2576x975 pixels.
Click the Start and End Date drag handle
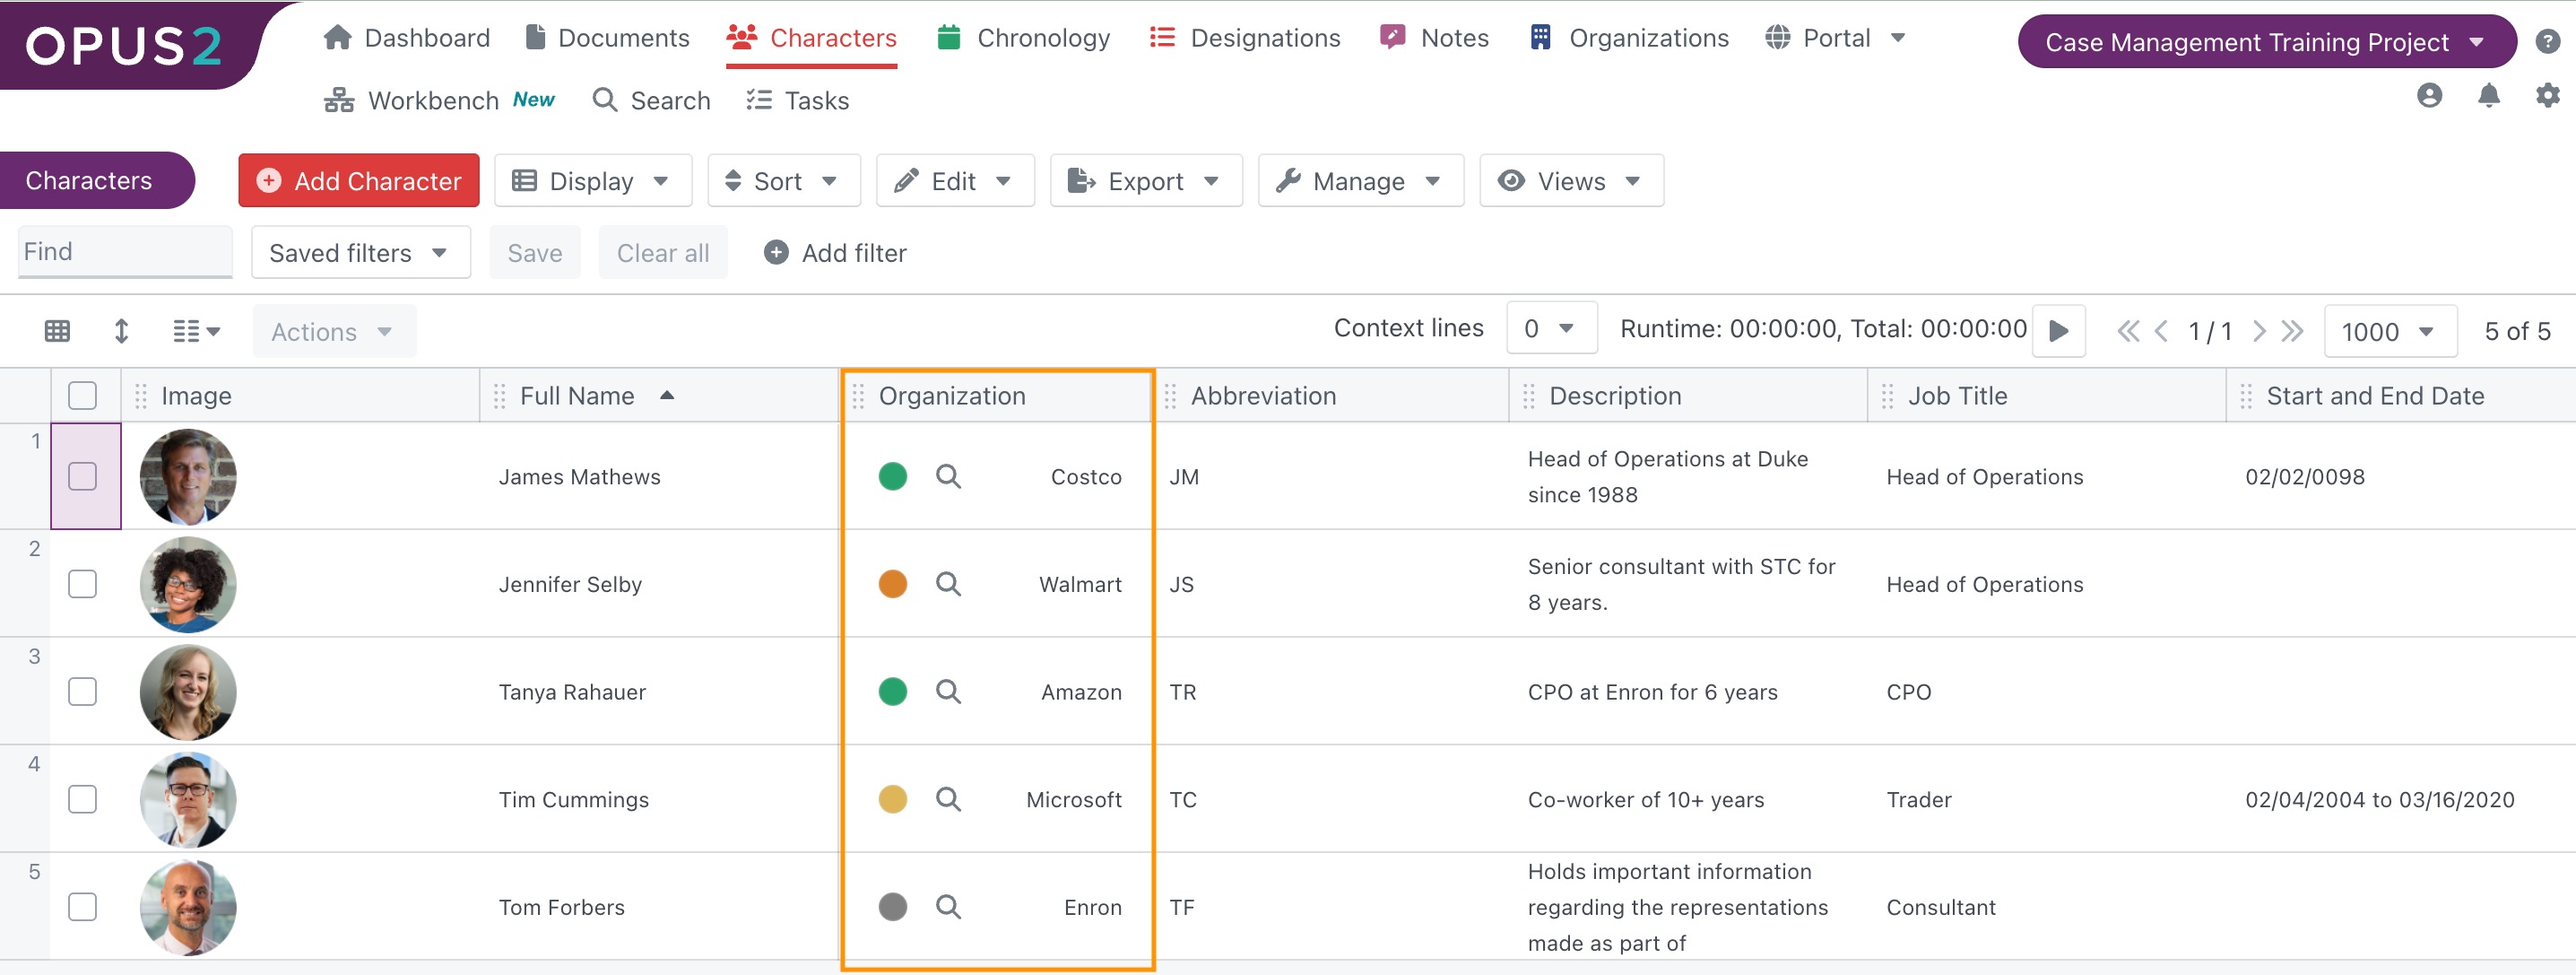(2246, 396)
